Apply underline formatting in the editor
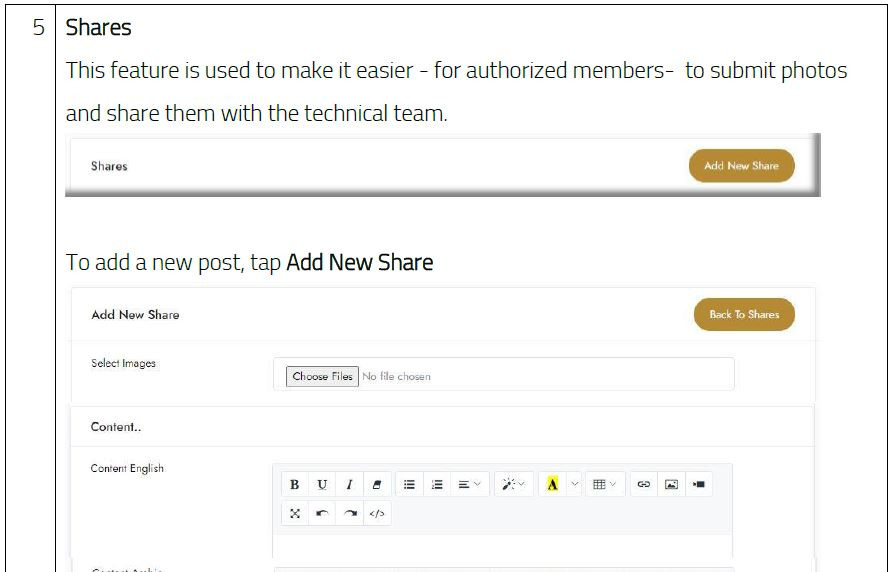The image size is (893, 572). coord(322,484)
